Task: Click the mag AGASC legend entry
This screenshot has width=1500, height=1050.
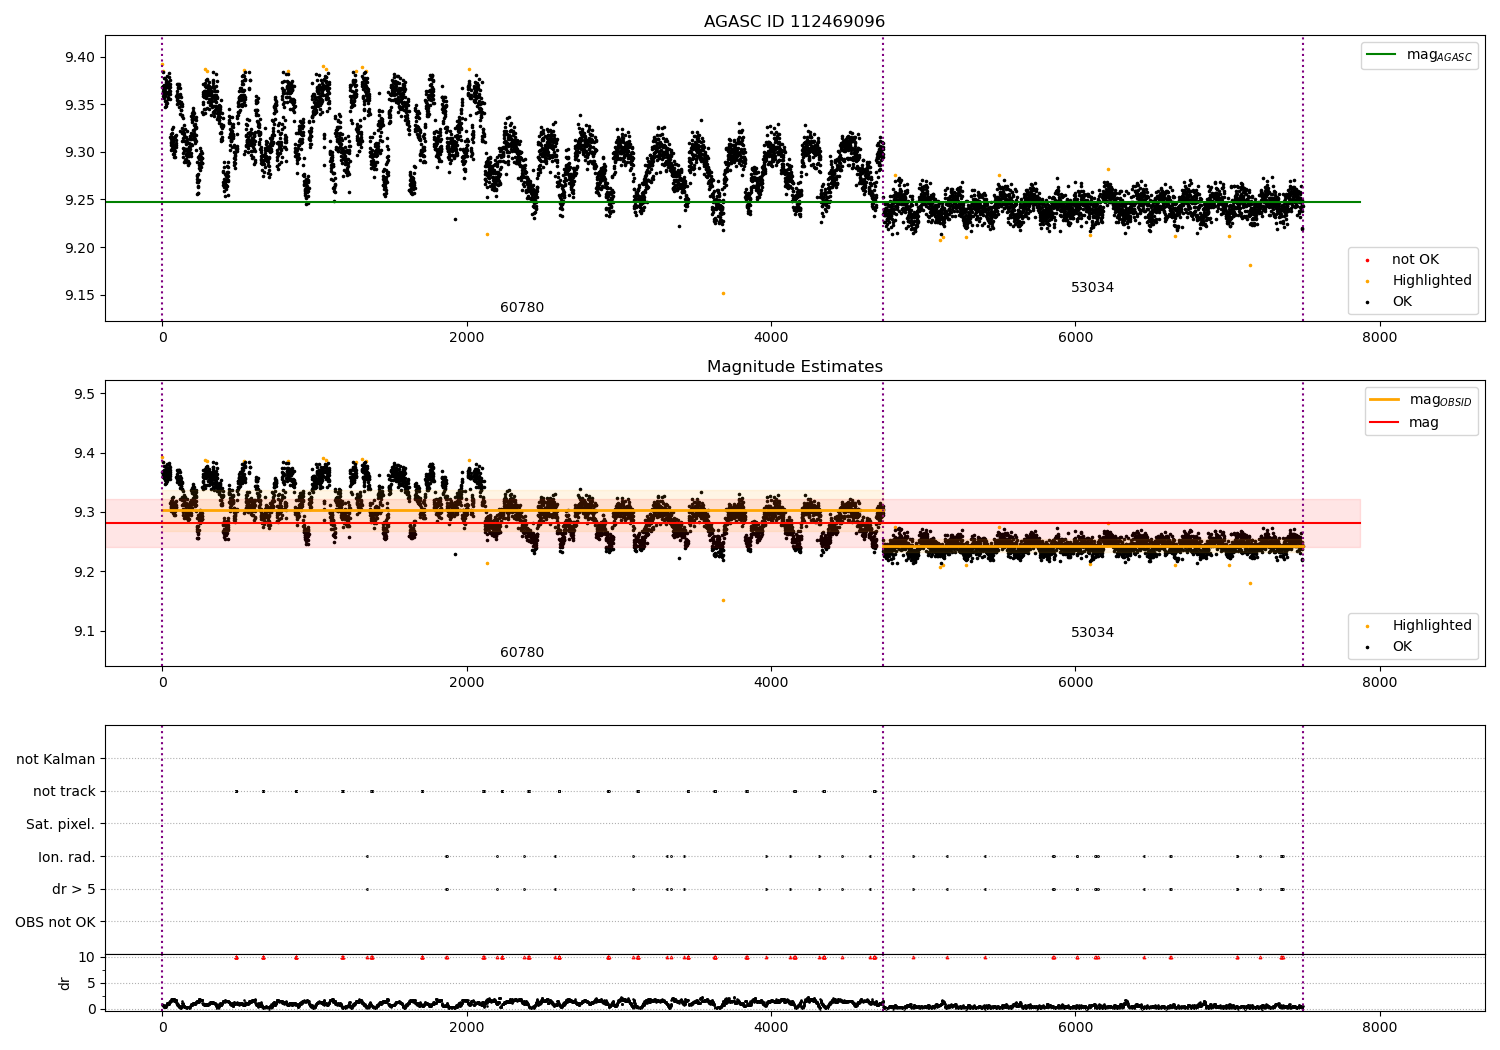Action: tap(1419, 56)
